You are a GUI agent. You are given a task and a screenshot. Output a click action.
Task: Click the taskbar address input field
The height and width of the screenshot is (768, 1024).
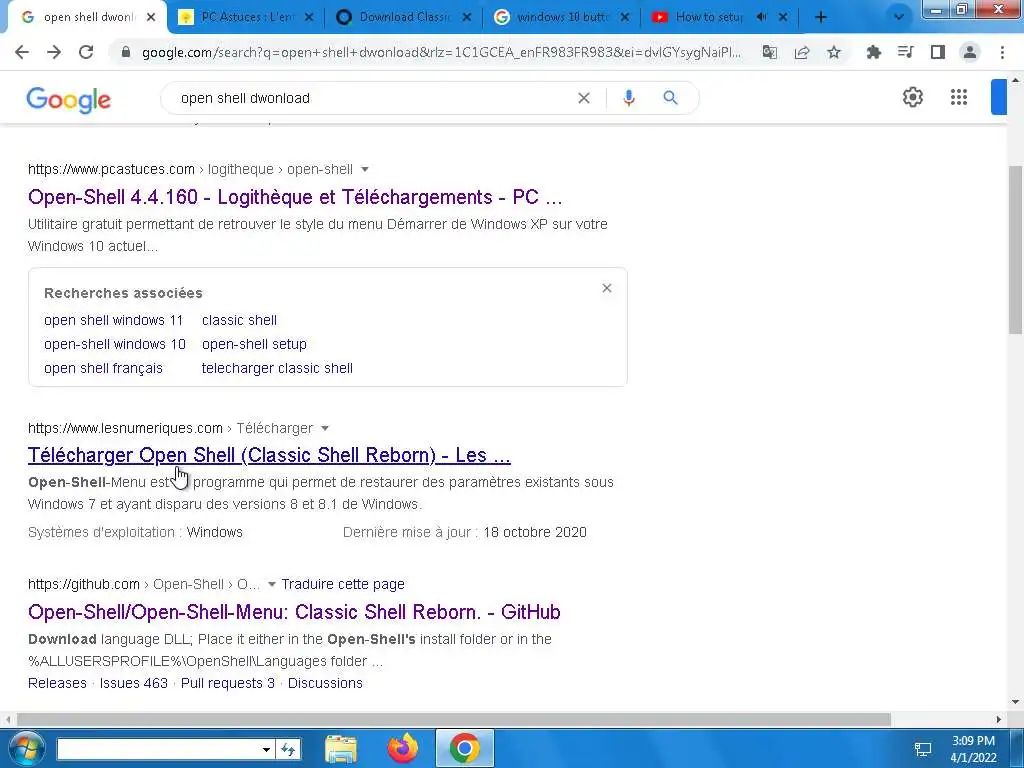coord(159,749)
